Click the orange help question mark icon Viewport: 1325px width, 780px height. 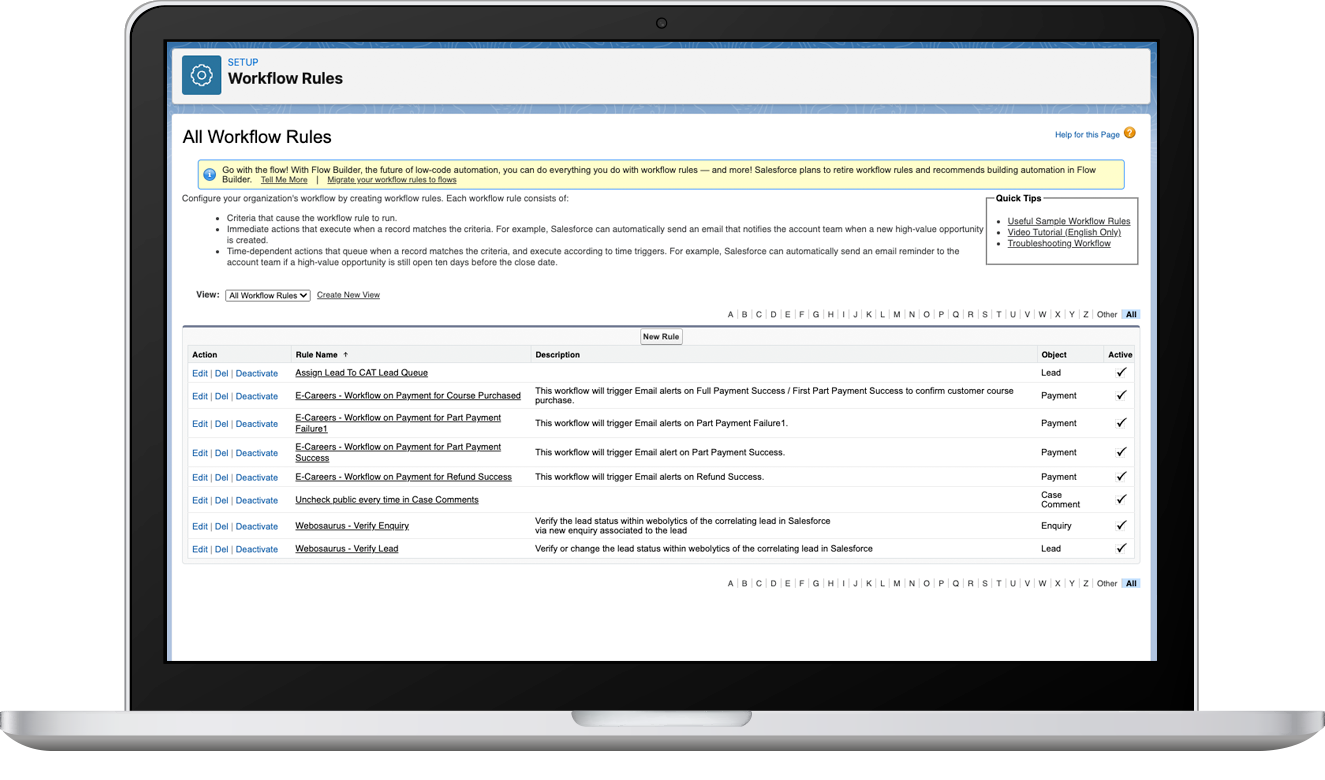[1130, 133]
